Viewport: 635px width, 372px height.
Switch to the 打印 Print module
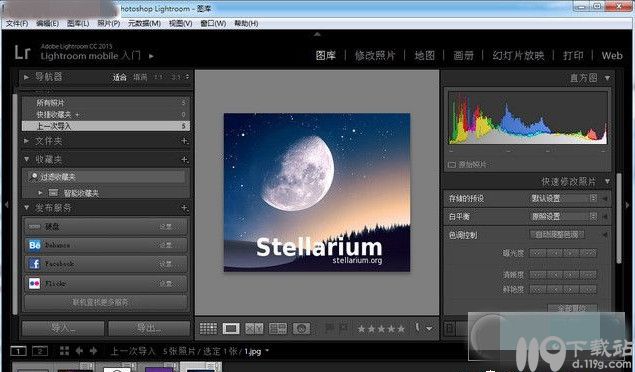pos(573,55)
